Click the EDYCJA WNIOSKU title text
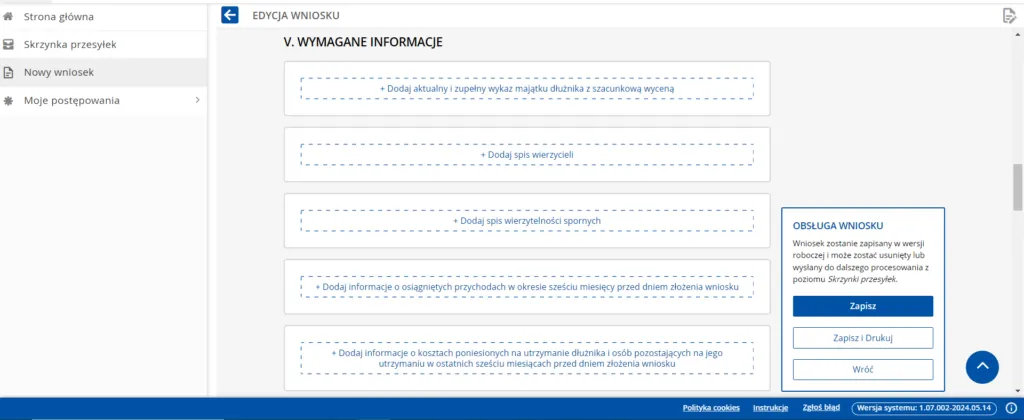This screenshot has width=1024, height=420. [x=296, y=15]
